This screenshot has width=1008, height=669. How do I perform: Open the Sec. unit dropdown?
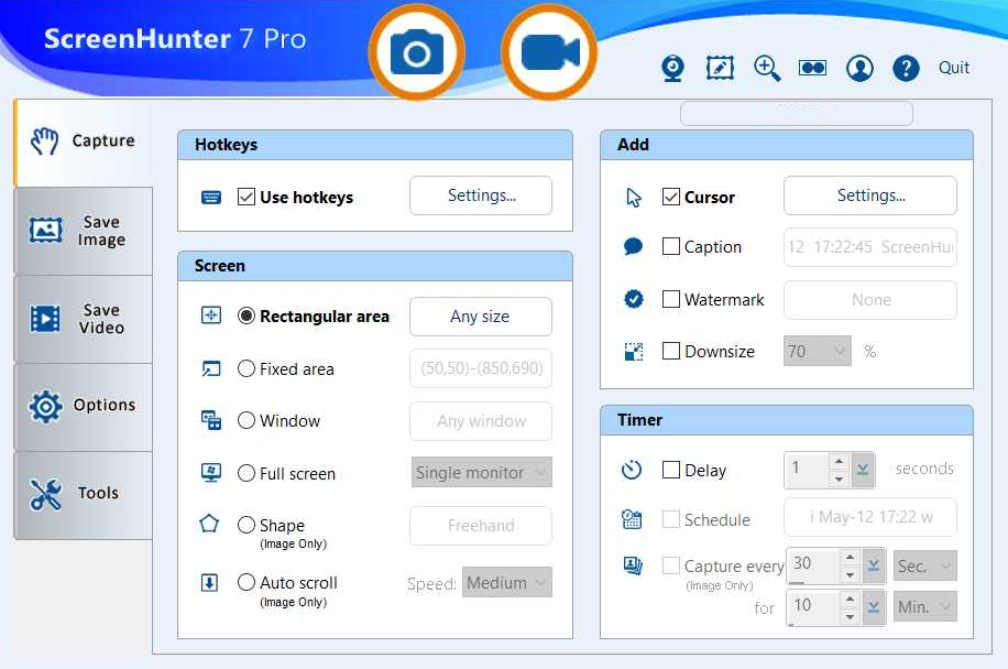(x=925, y=566)
